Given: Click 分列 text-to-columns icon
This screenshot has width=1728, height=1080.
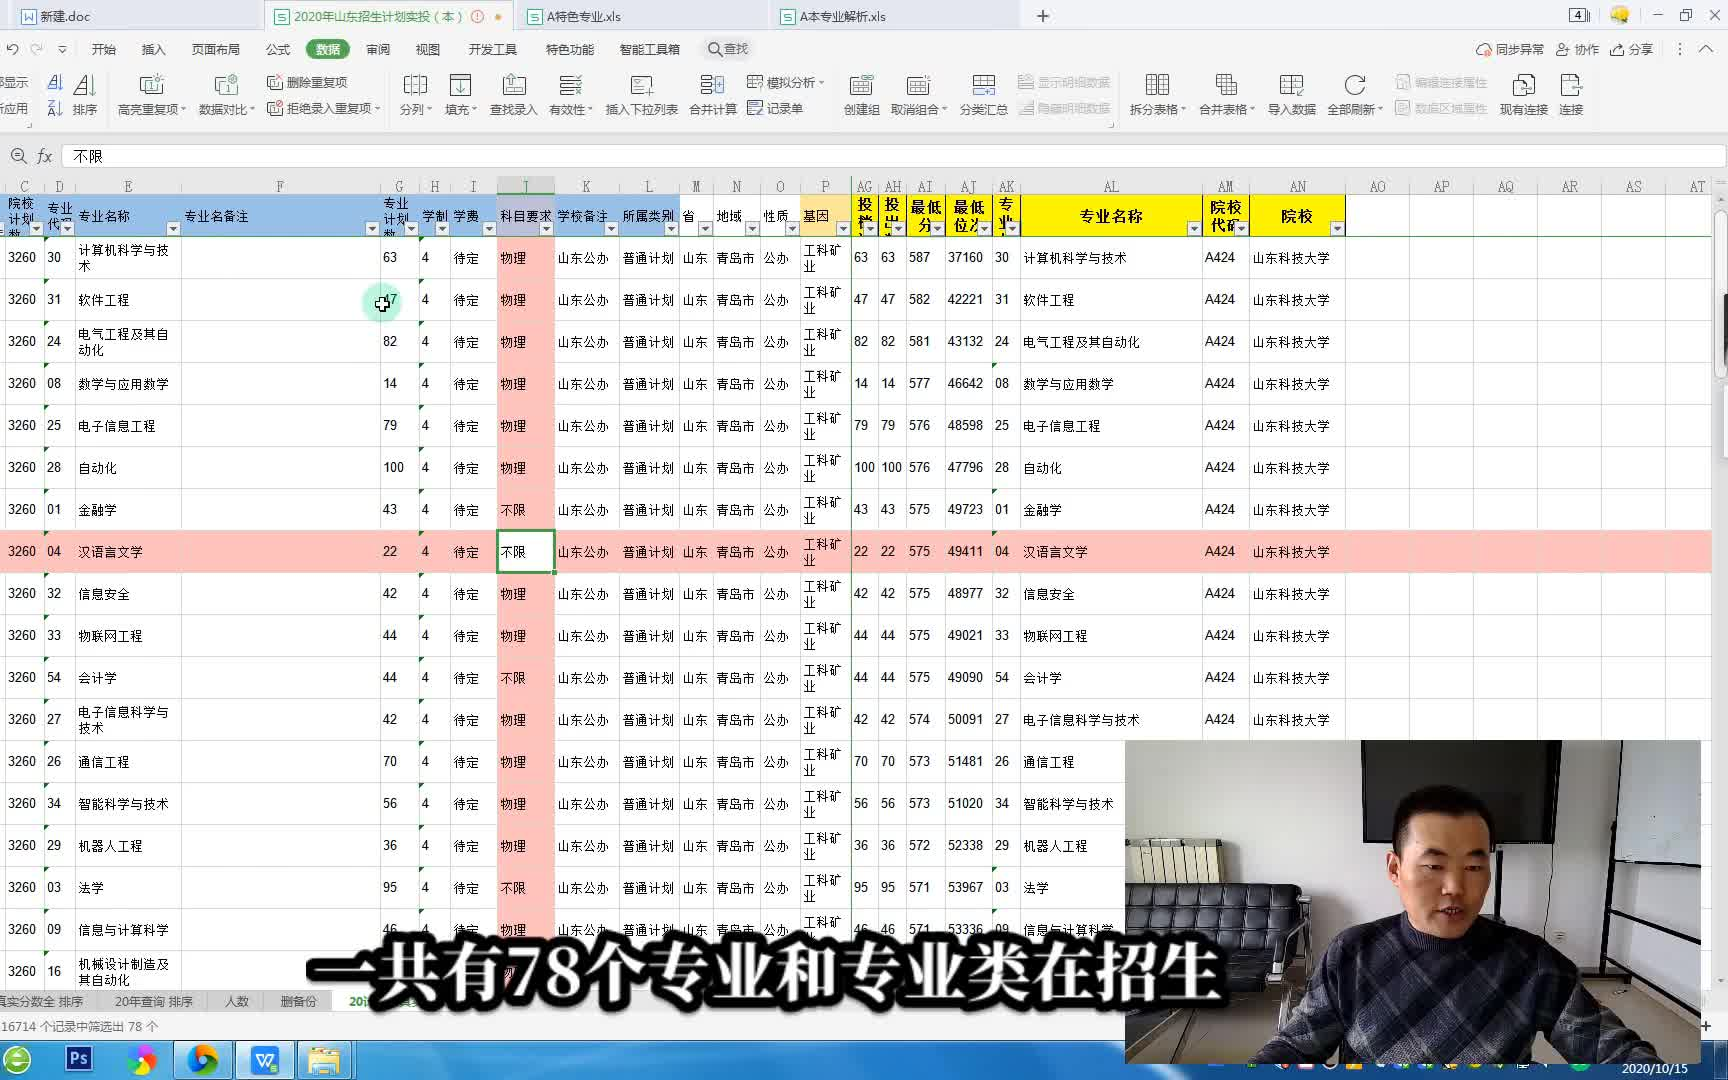Looking at the screenshot, I should point(415,96).
